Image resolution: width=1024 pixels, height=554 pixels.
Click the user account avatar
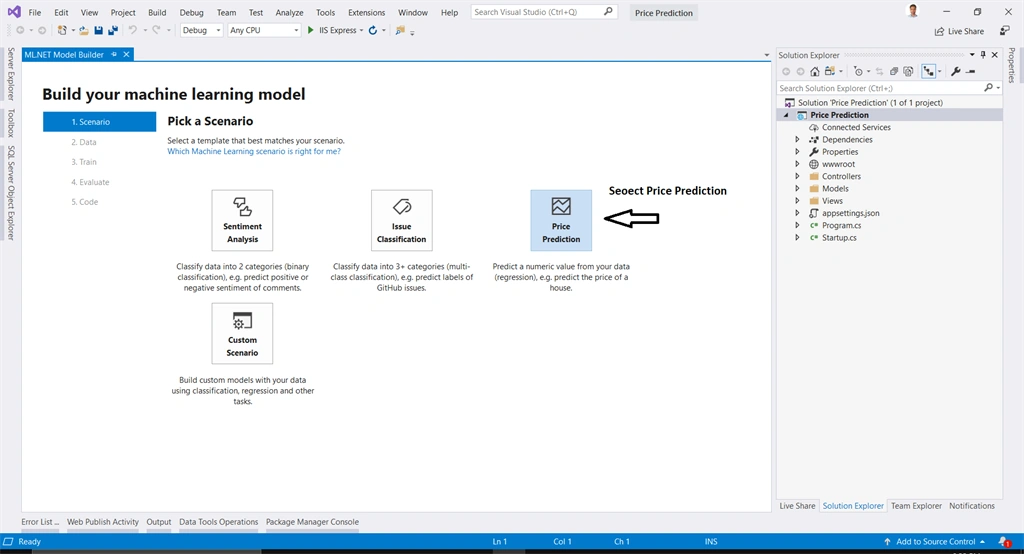click(x=913, y=11)
